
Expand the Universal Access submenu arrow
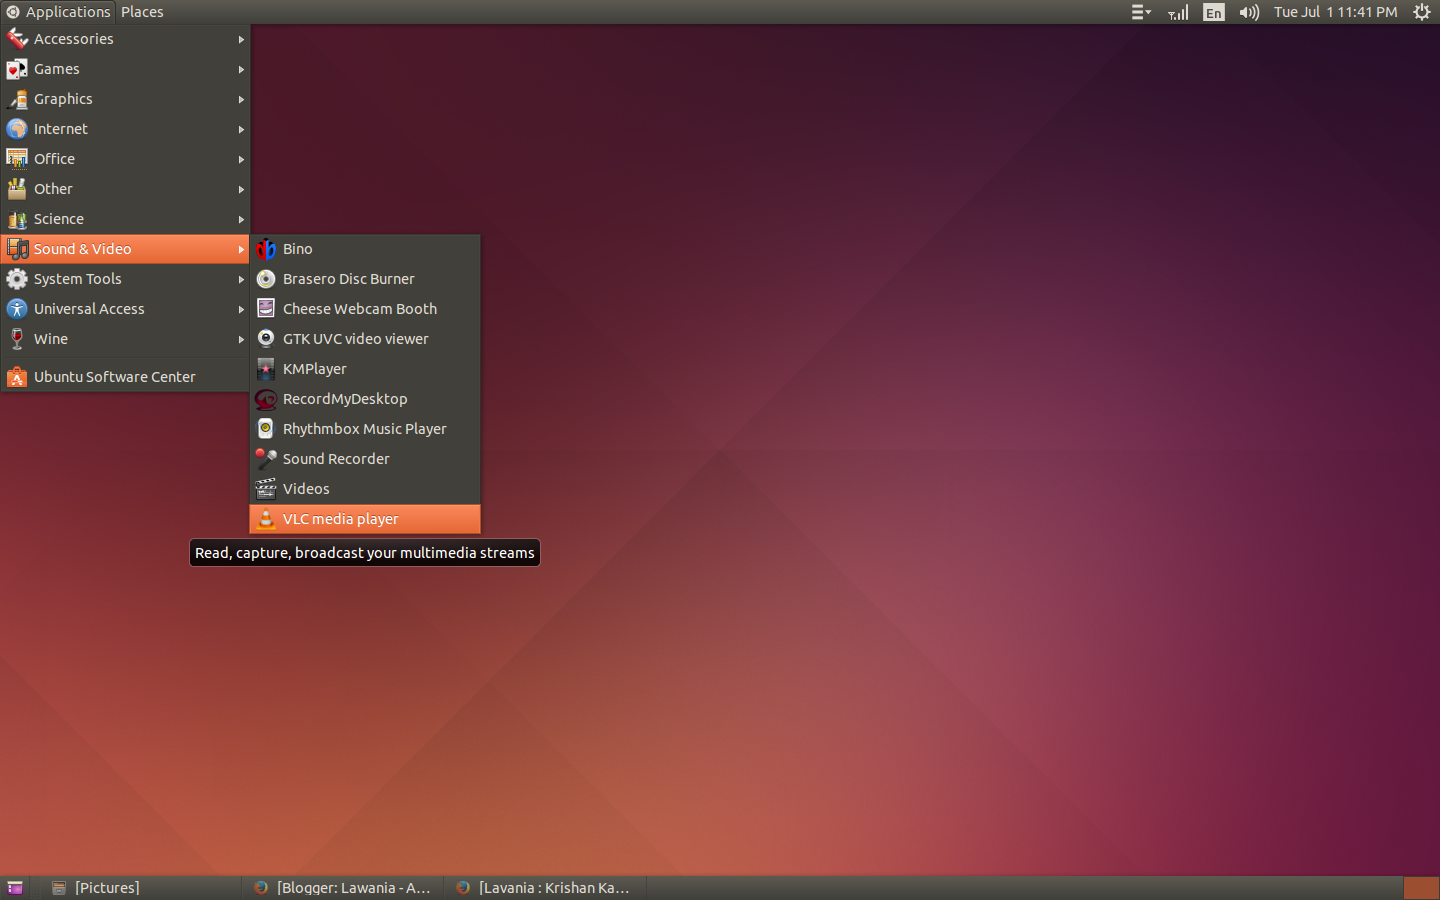pos(241,309)
